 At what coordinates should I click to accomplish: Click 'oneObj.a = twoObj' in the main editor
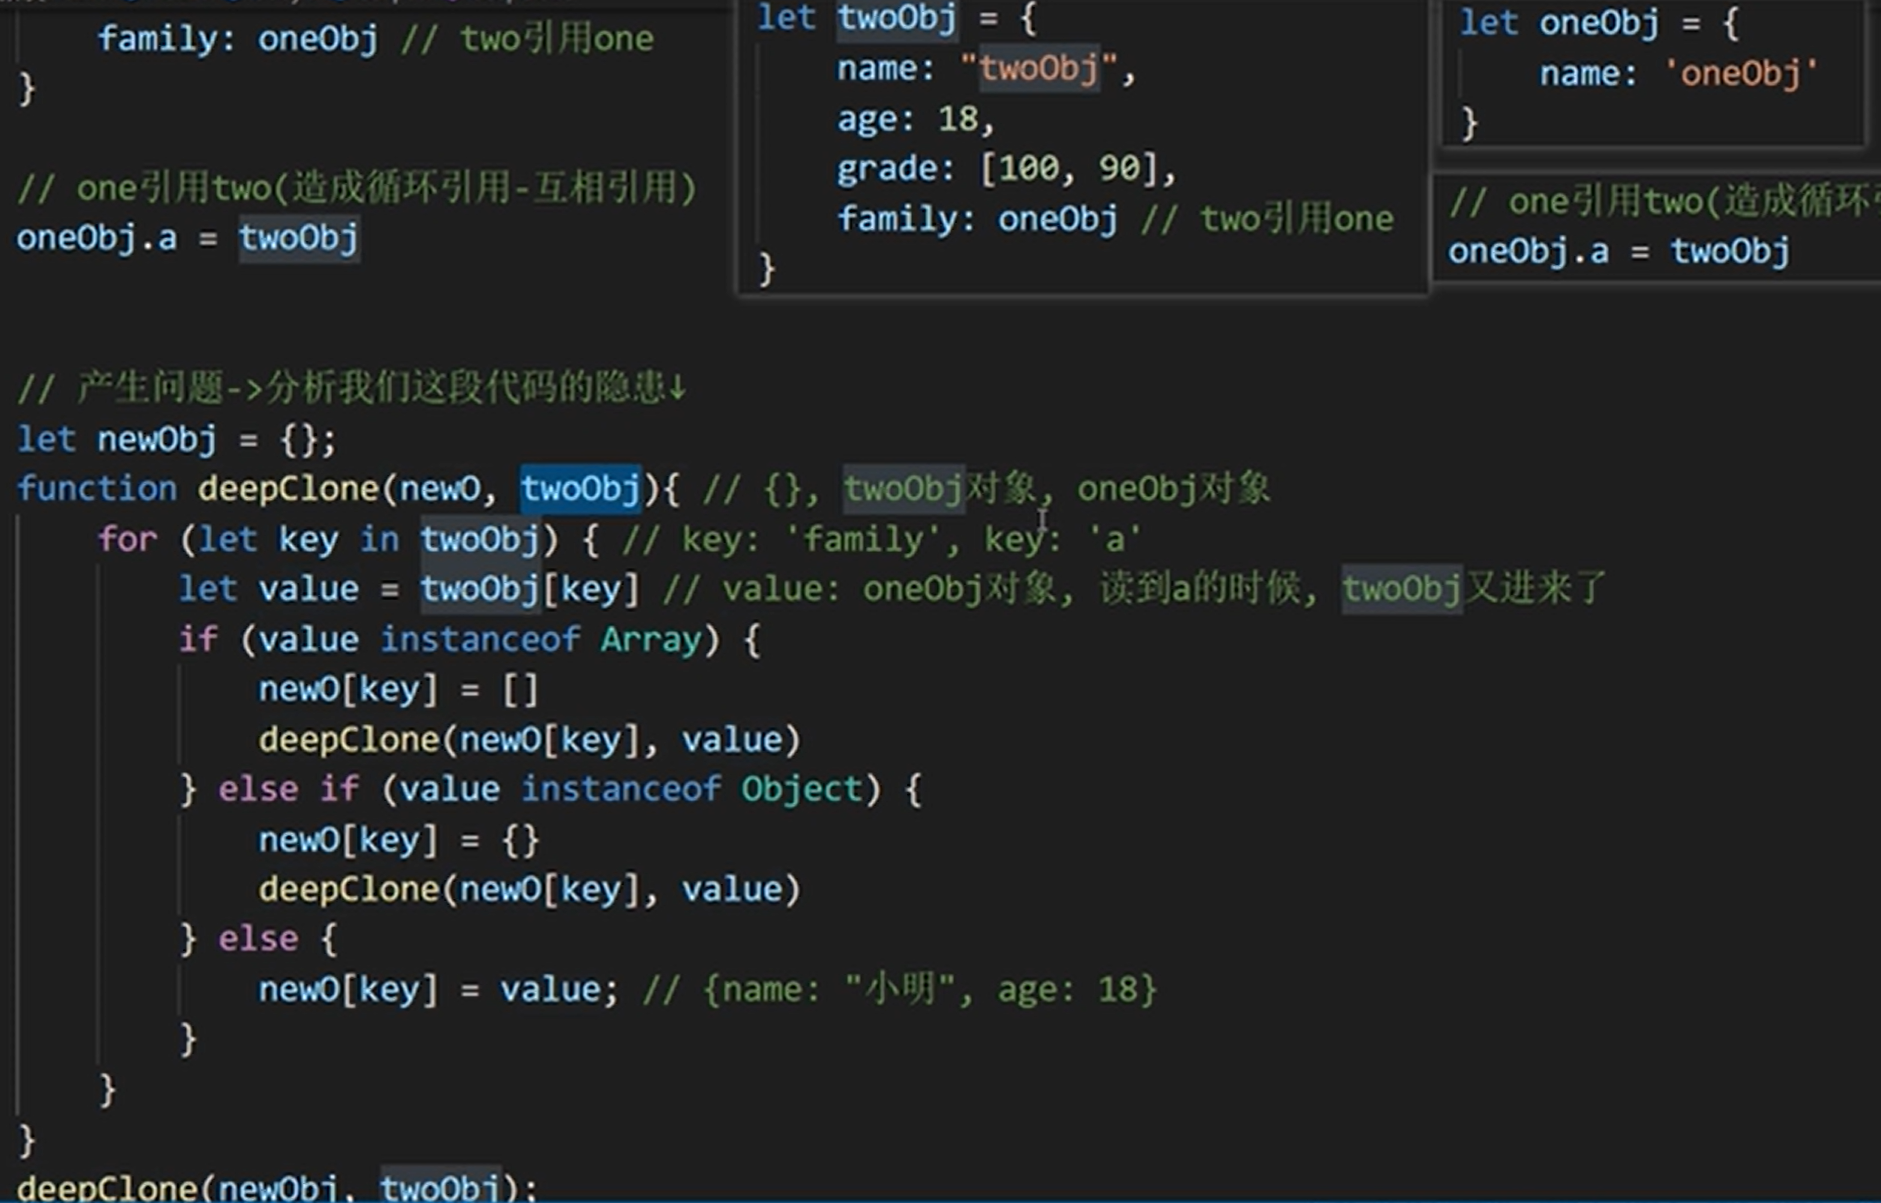tap(187, 238)
